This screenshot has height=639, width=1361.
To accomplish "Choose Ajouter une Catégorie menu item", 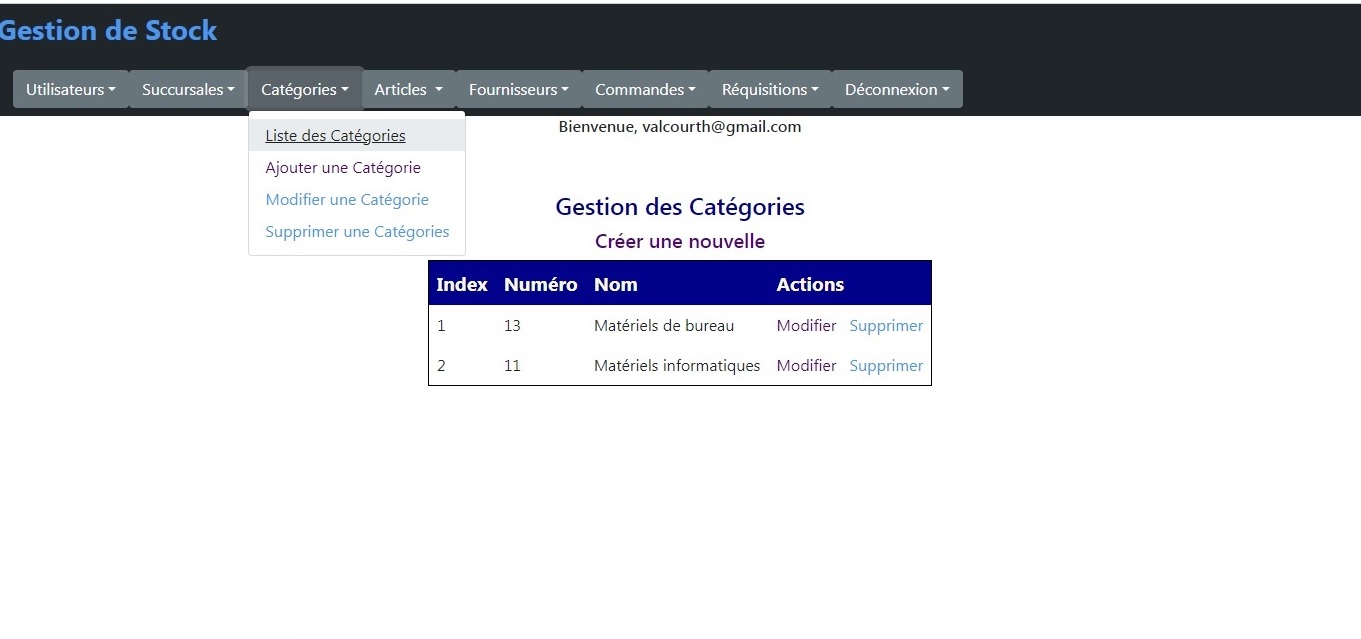I will (x=343, y=168).
